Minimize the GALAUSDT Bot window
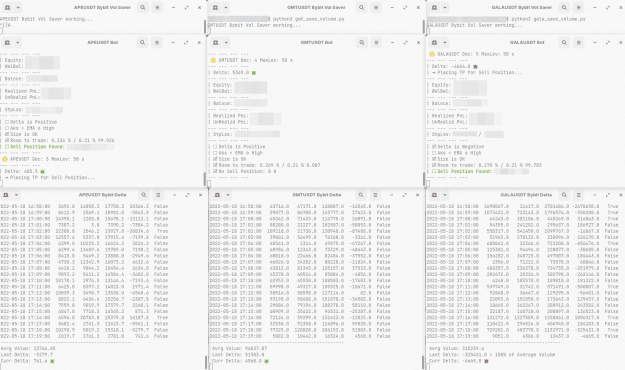 [595, 42]
